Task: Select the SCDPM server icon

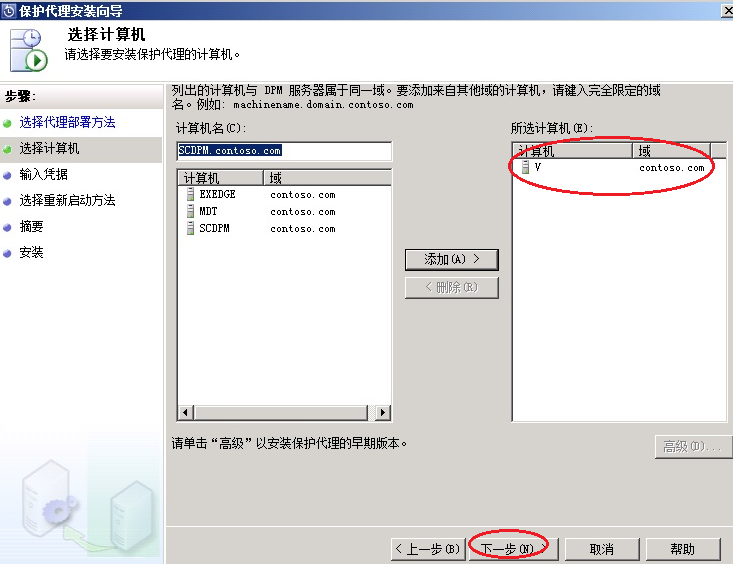Action: click(x=190, y=228)
